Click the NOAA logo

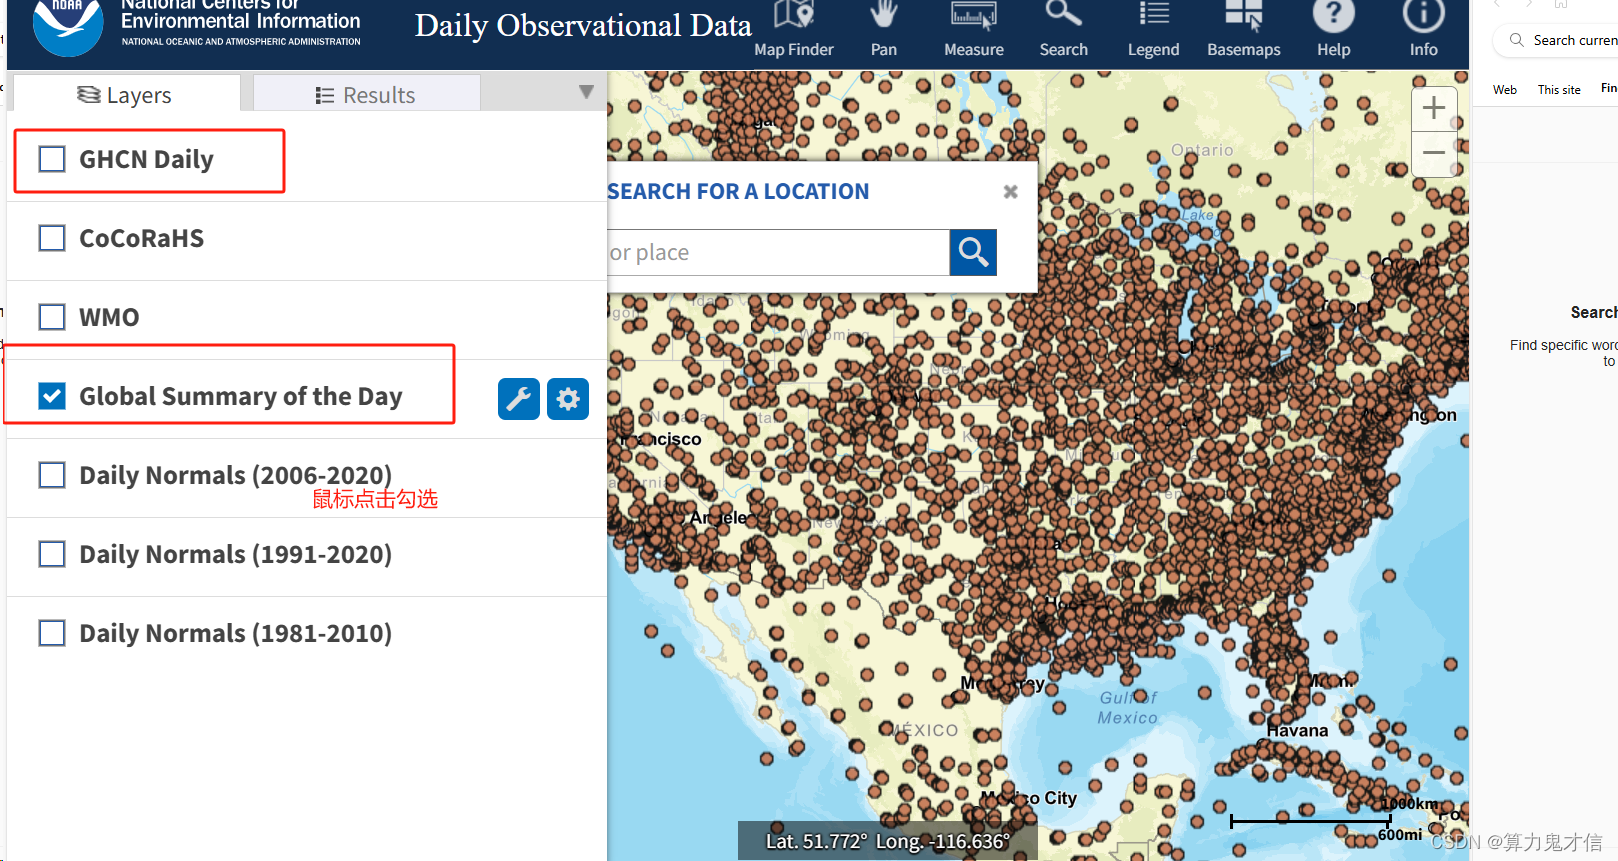click(67, 26)
